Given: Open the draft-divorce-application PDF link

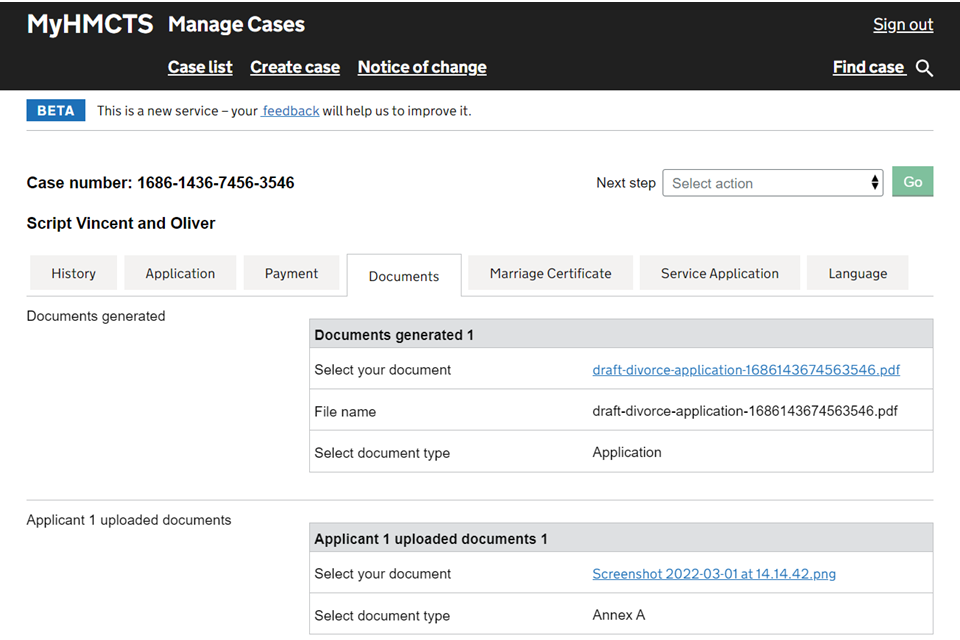Looking at the screenshot, I should 745,370.
